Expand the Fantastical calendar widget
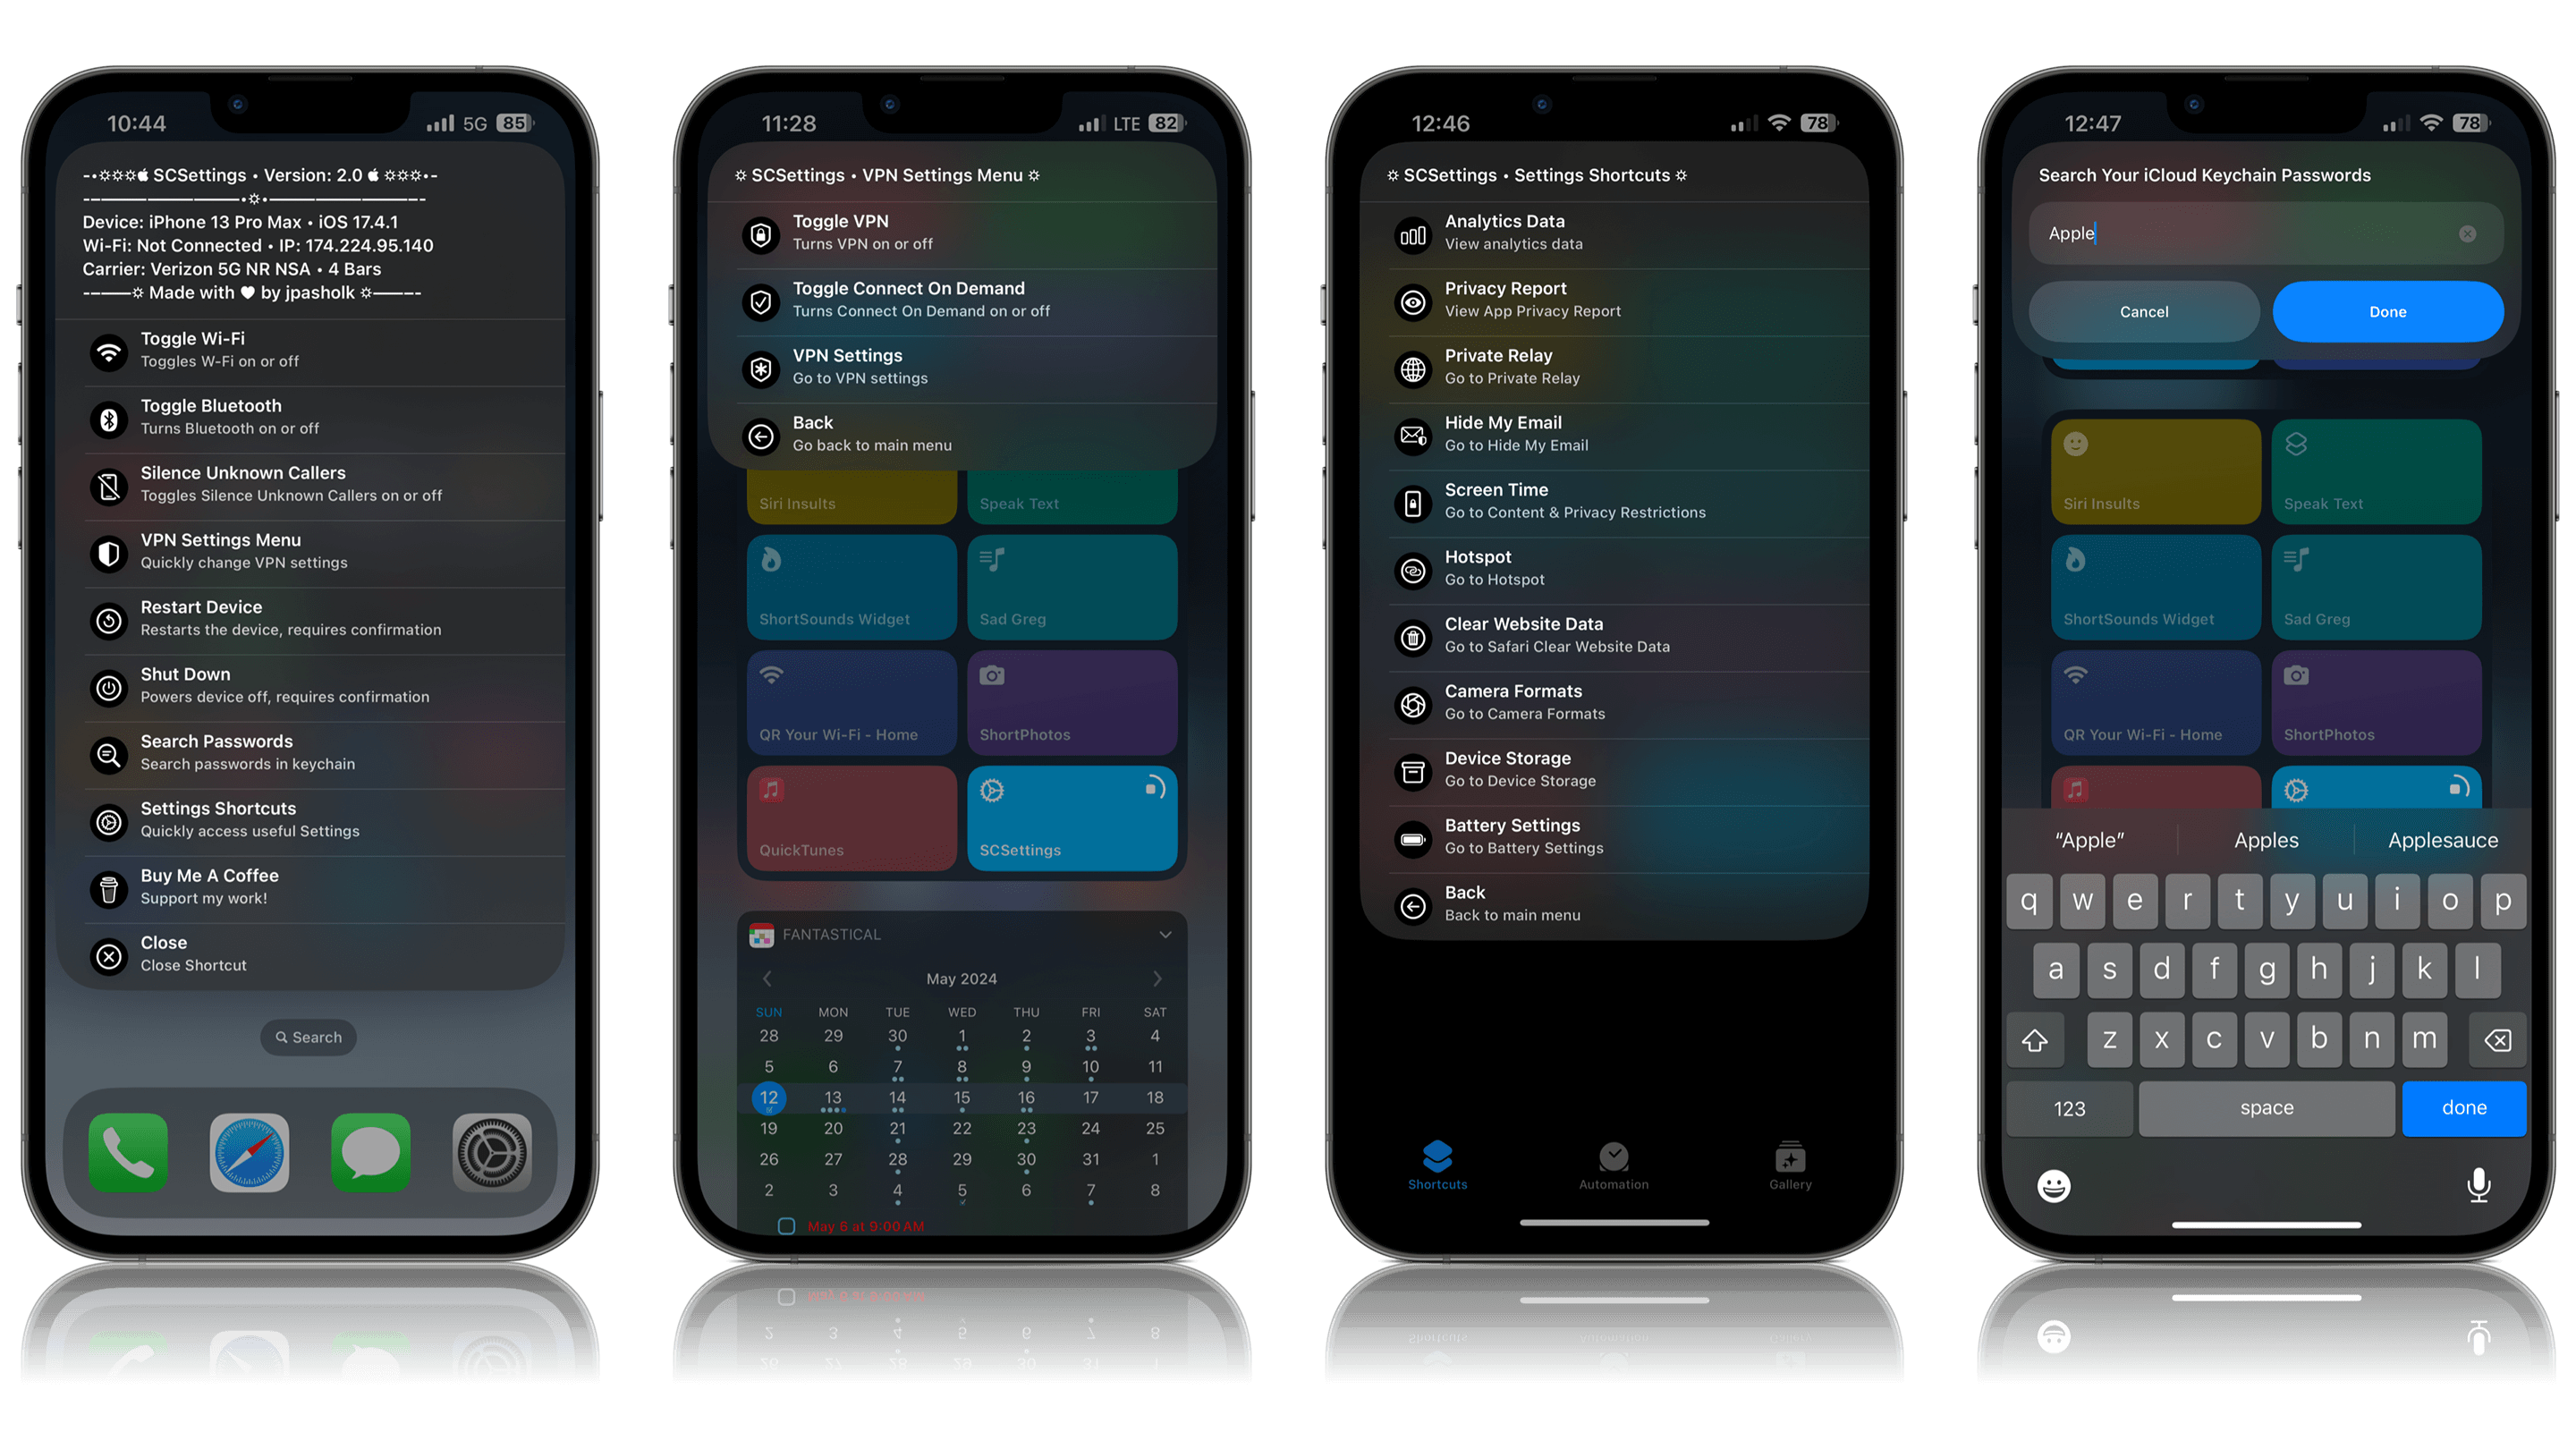The width and height of the screenshot is (2576, 1449). coord(1161,934)
